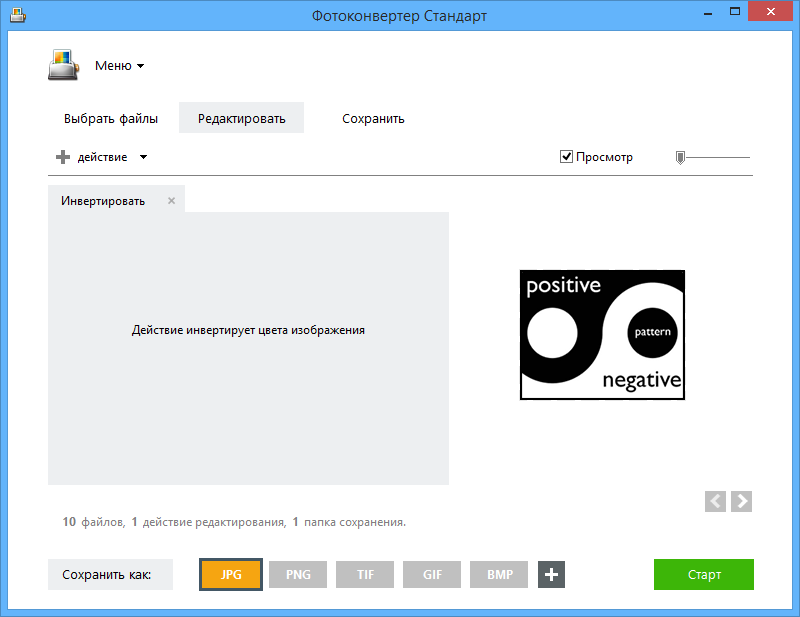
Task: Click the Photoconverter printer logo icon
Action: (x=64, y=65)
